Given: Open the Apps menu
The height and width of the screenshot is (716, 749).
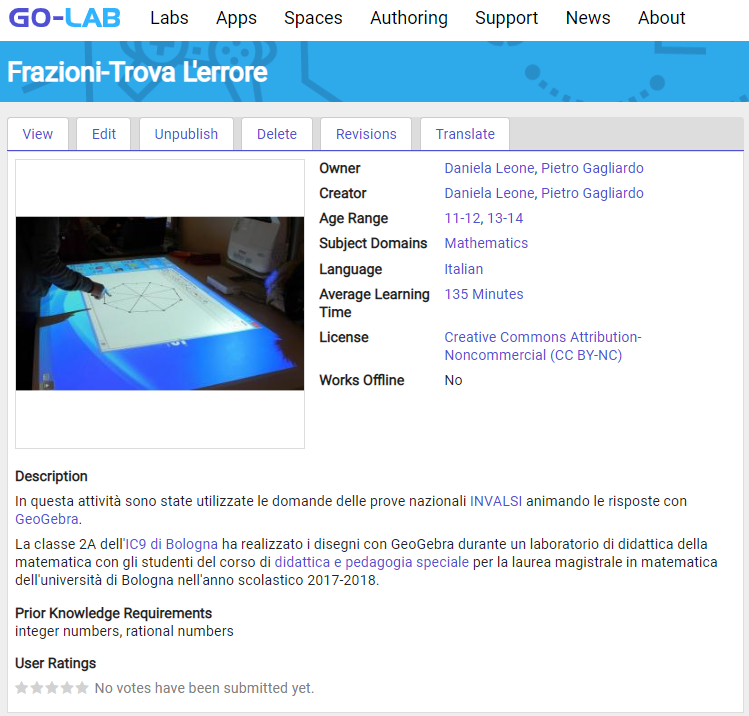Looking at the screenshot, I should [236, 18].
